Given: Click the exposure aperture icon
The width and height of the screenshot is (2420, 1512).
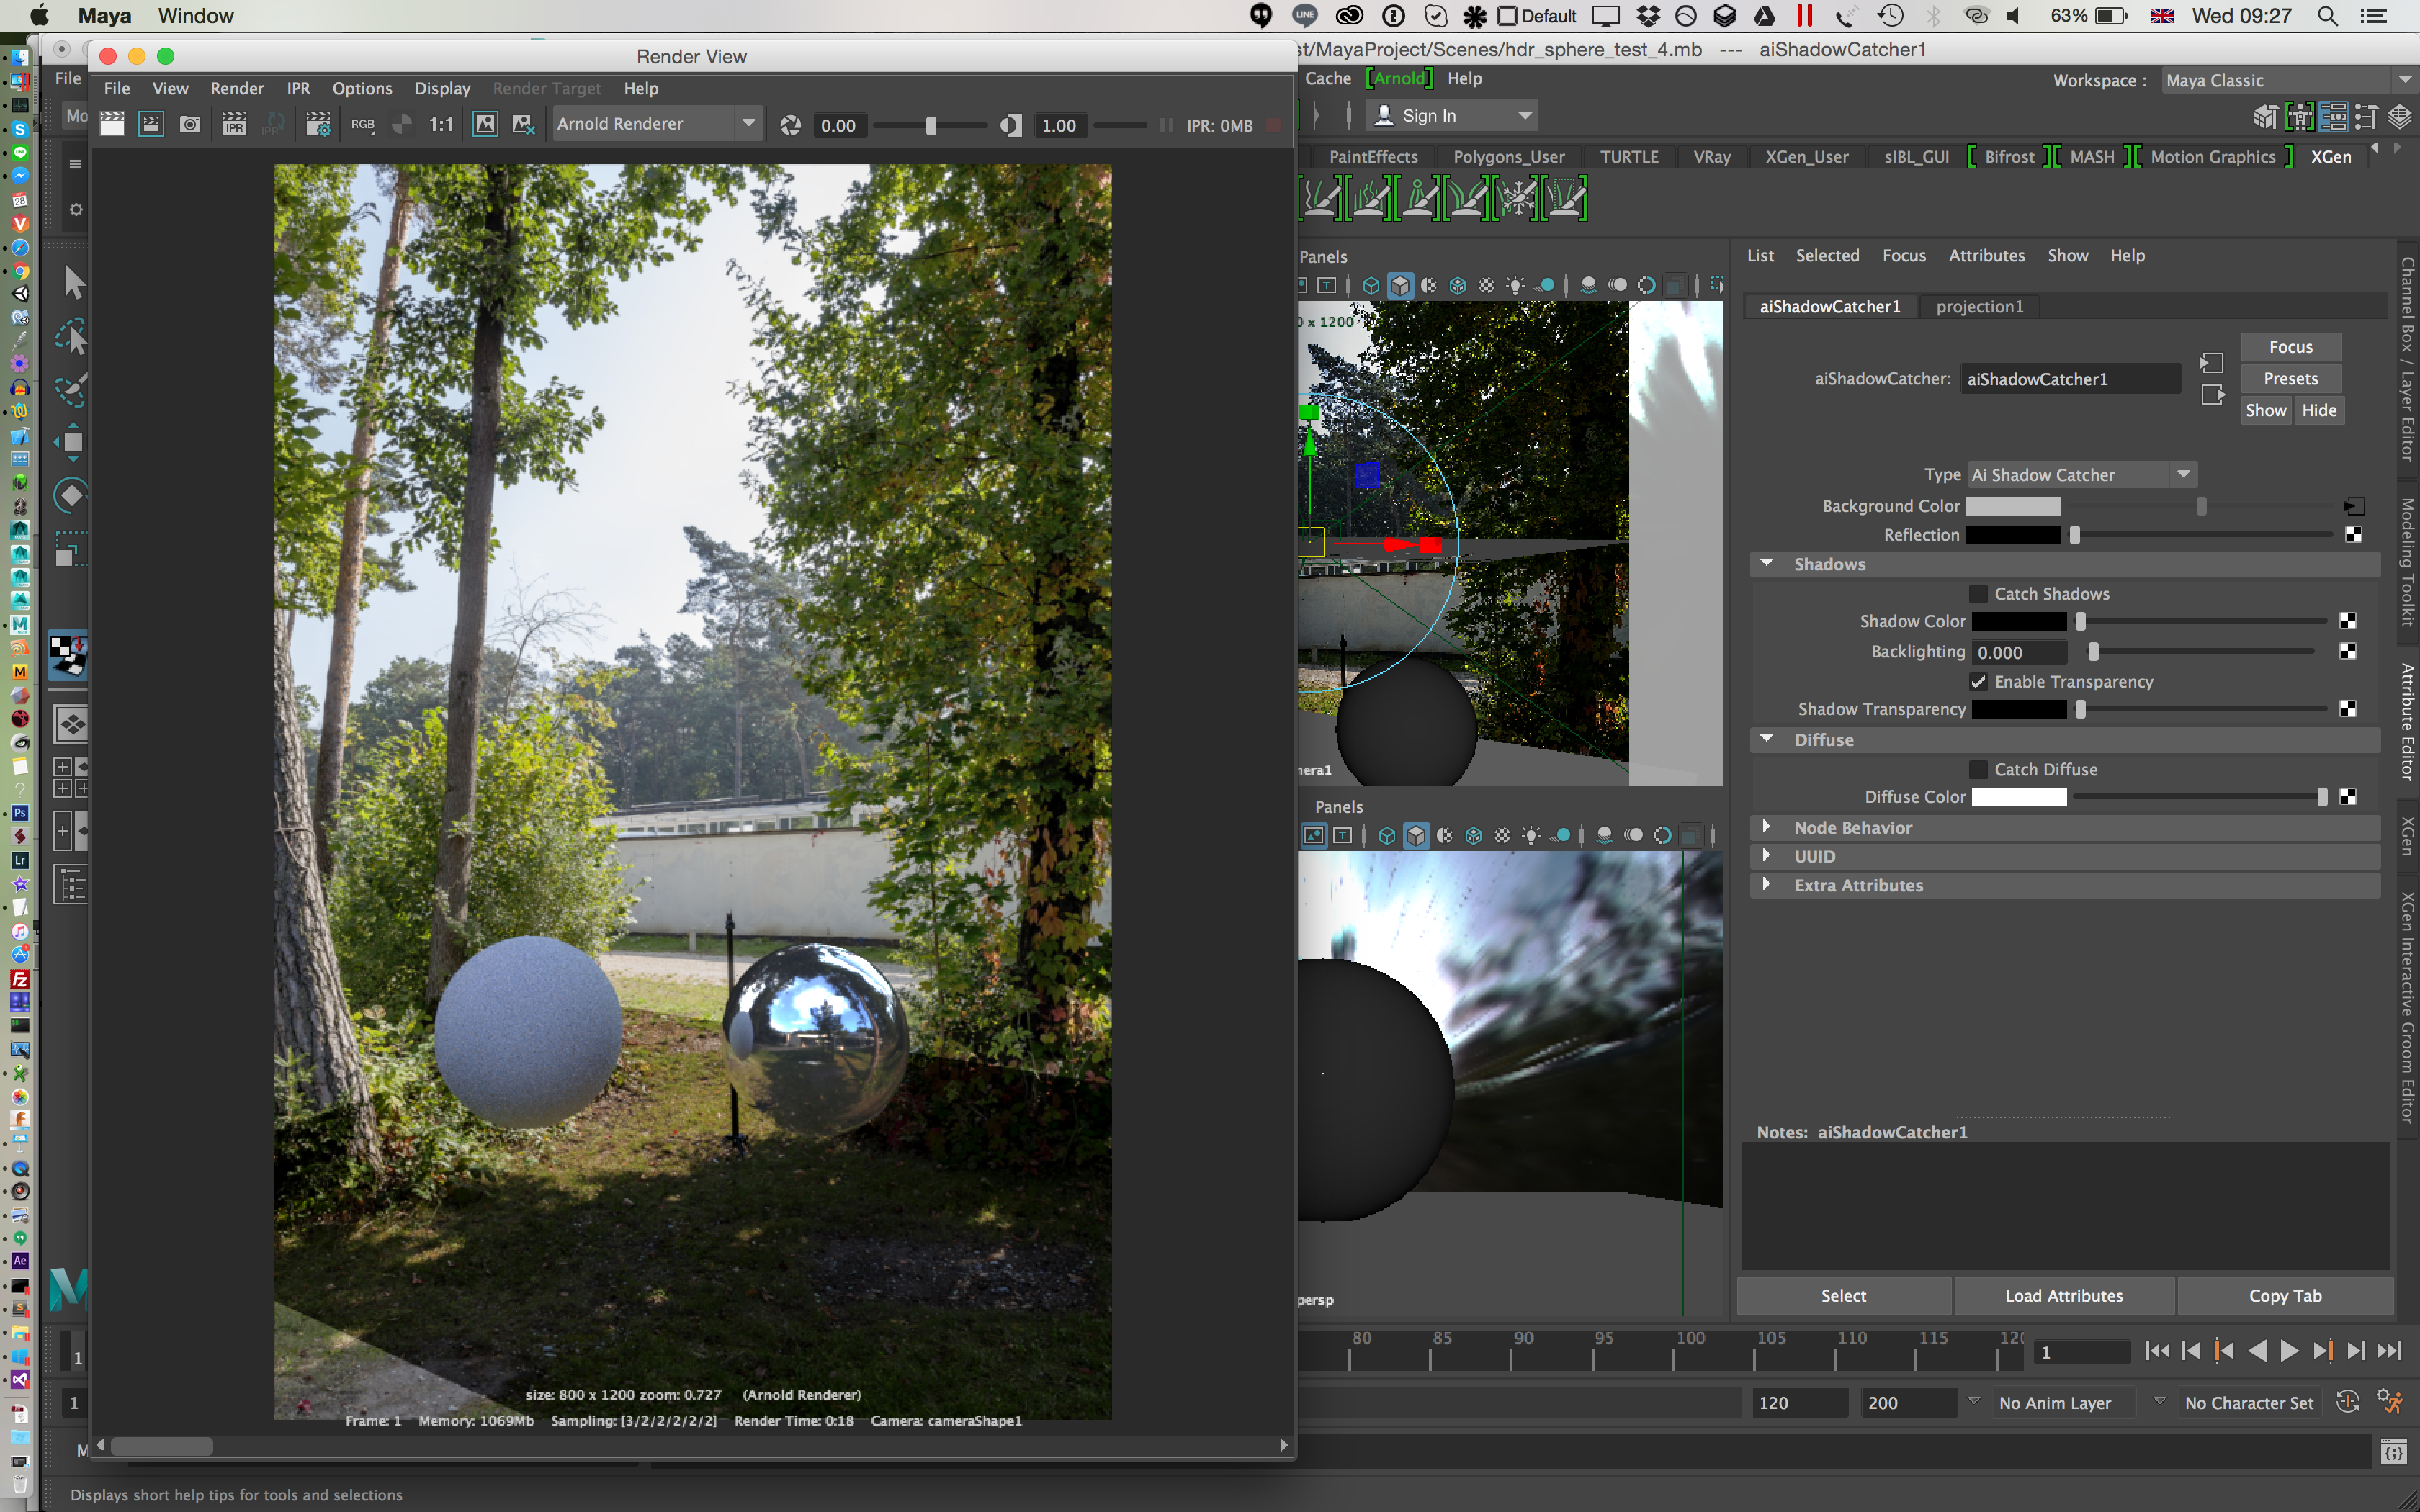Looking at the screenshot, I should (790, 125).
